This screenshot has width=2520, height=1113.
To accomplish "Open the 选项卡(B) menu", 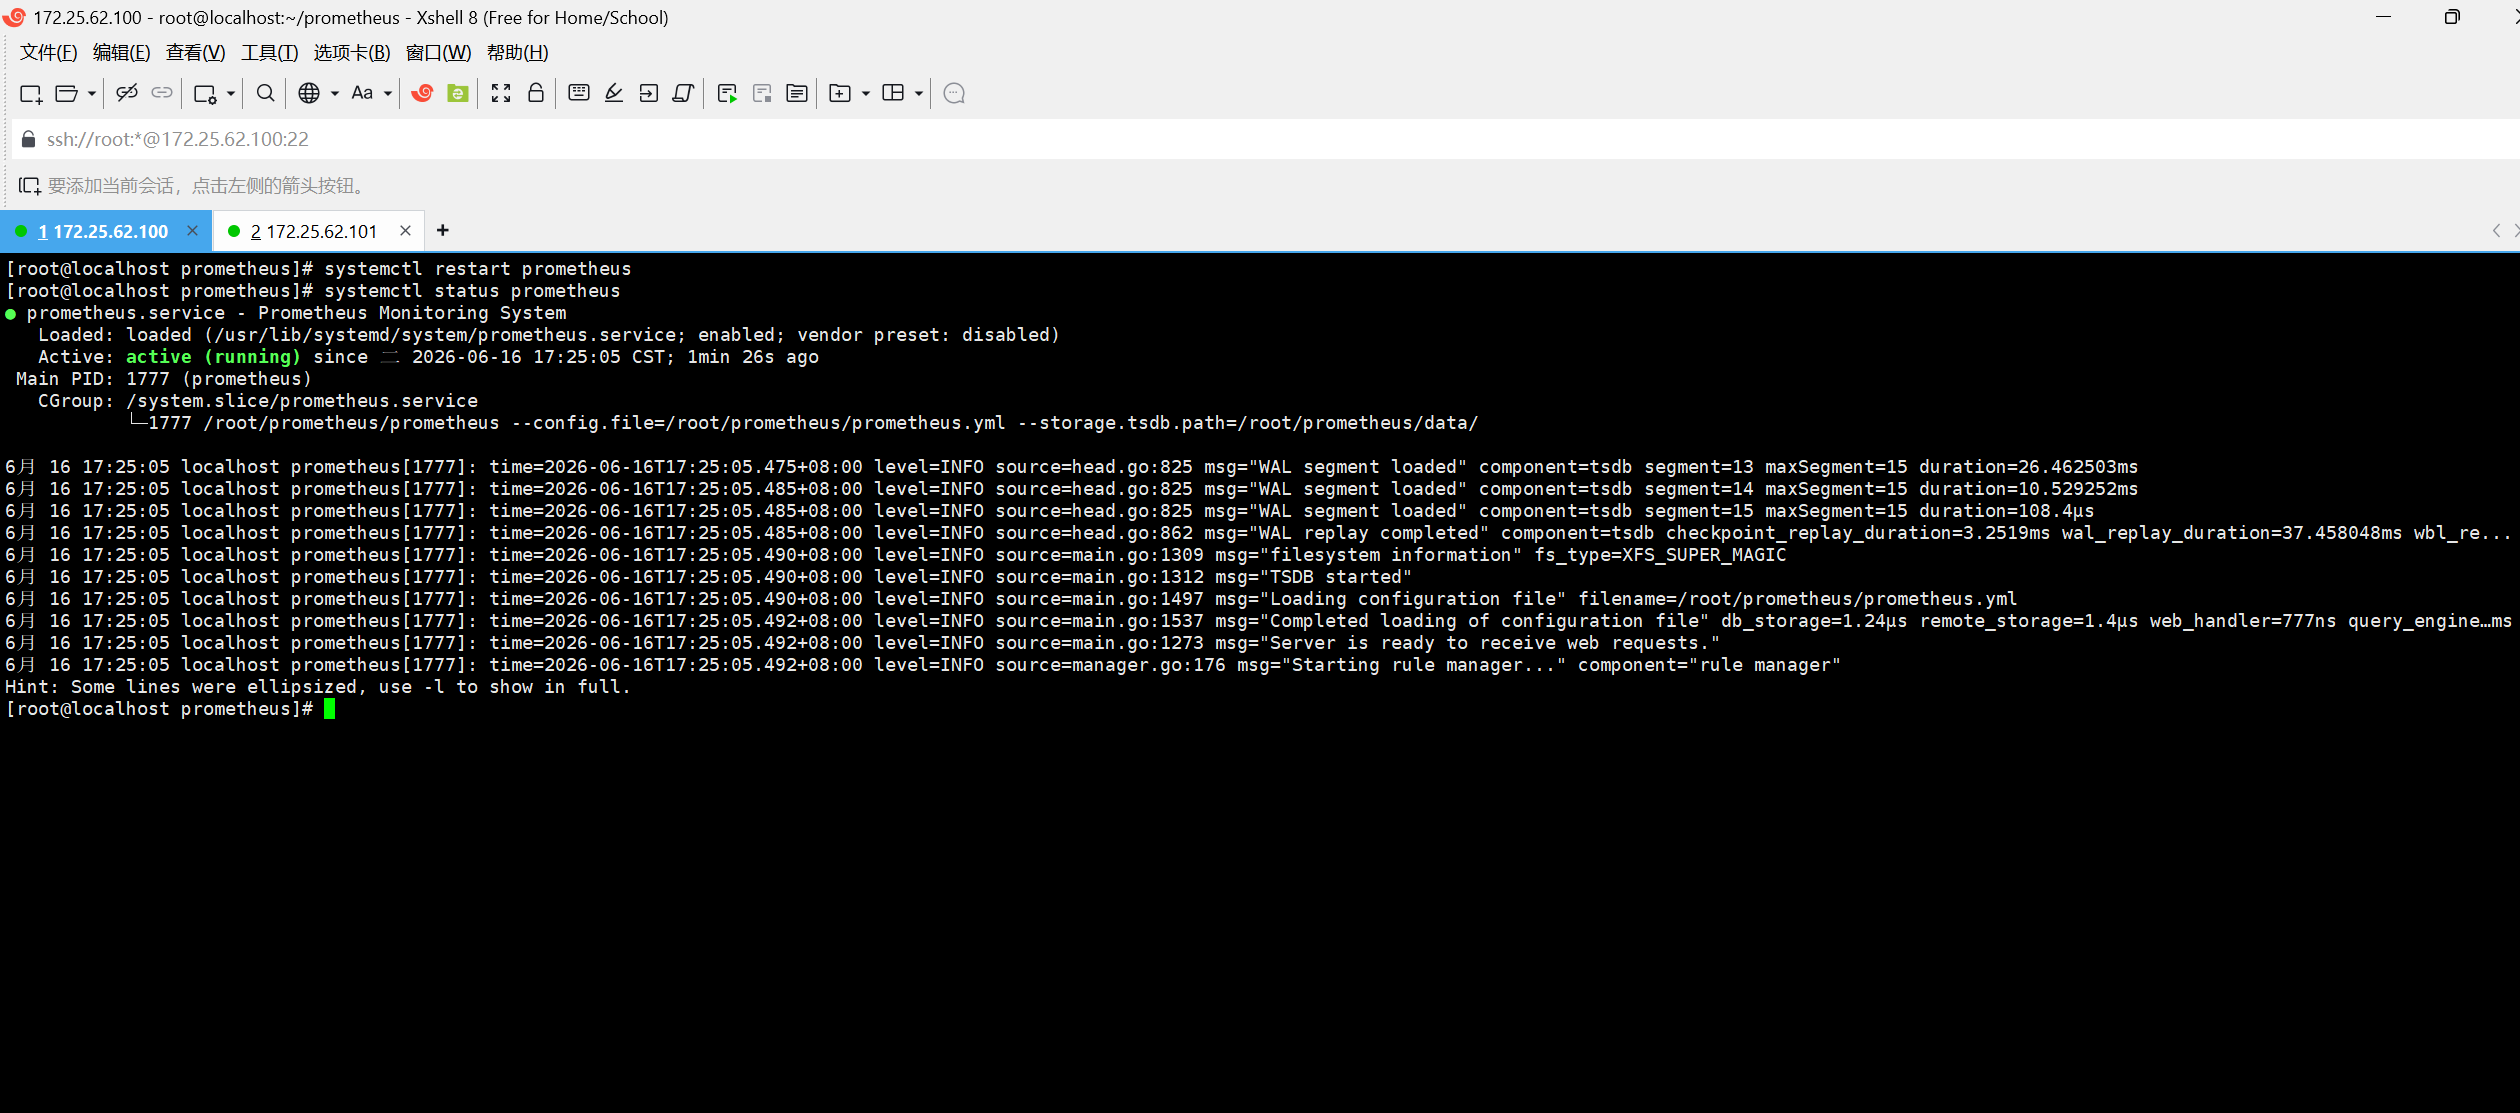I will [x=352, y=53].
